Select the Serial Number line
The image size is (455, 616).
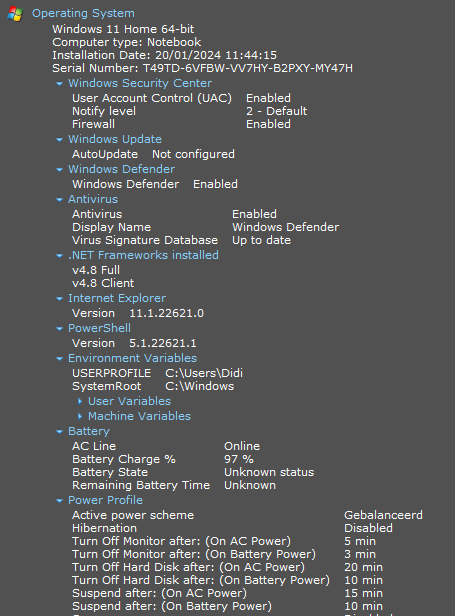click(202, 68)
